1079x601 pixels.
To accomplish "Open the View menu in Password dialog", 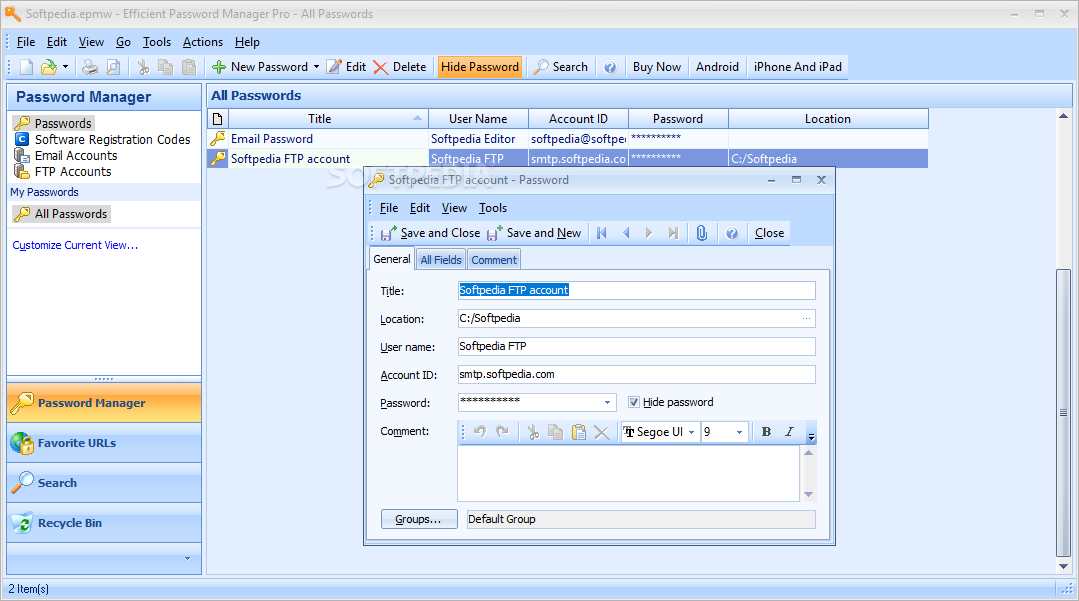I will coord(454,208).
